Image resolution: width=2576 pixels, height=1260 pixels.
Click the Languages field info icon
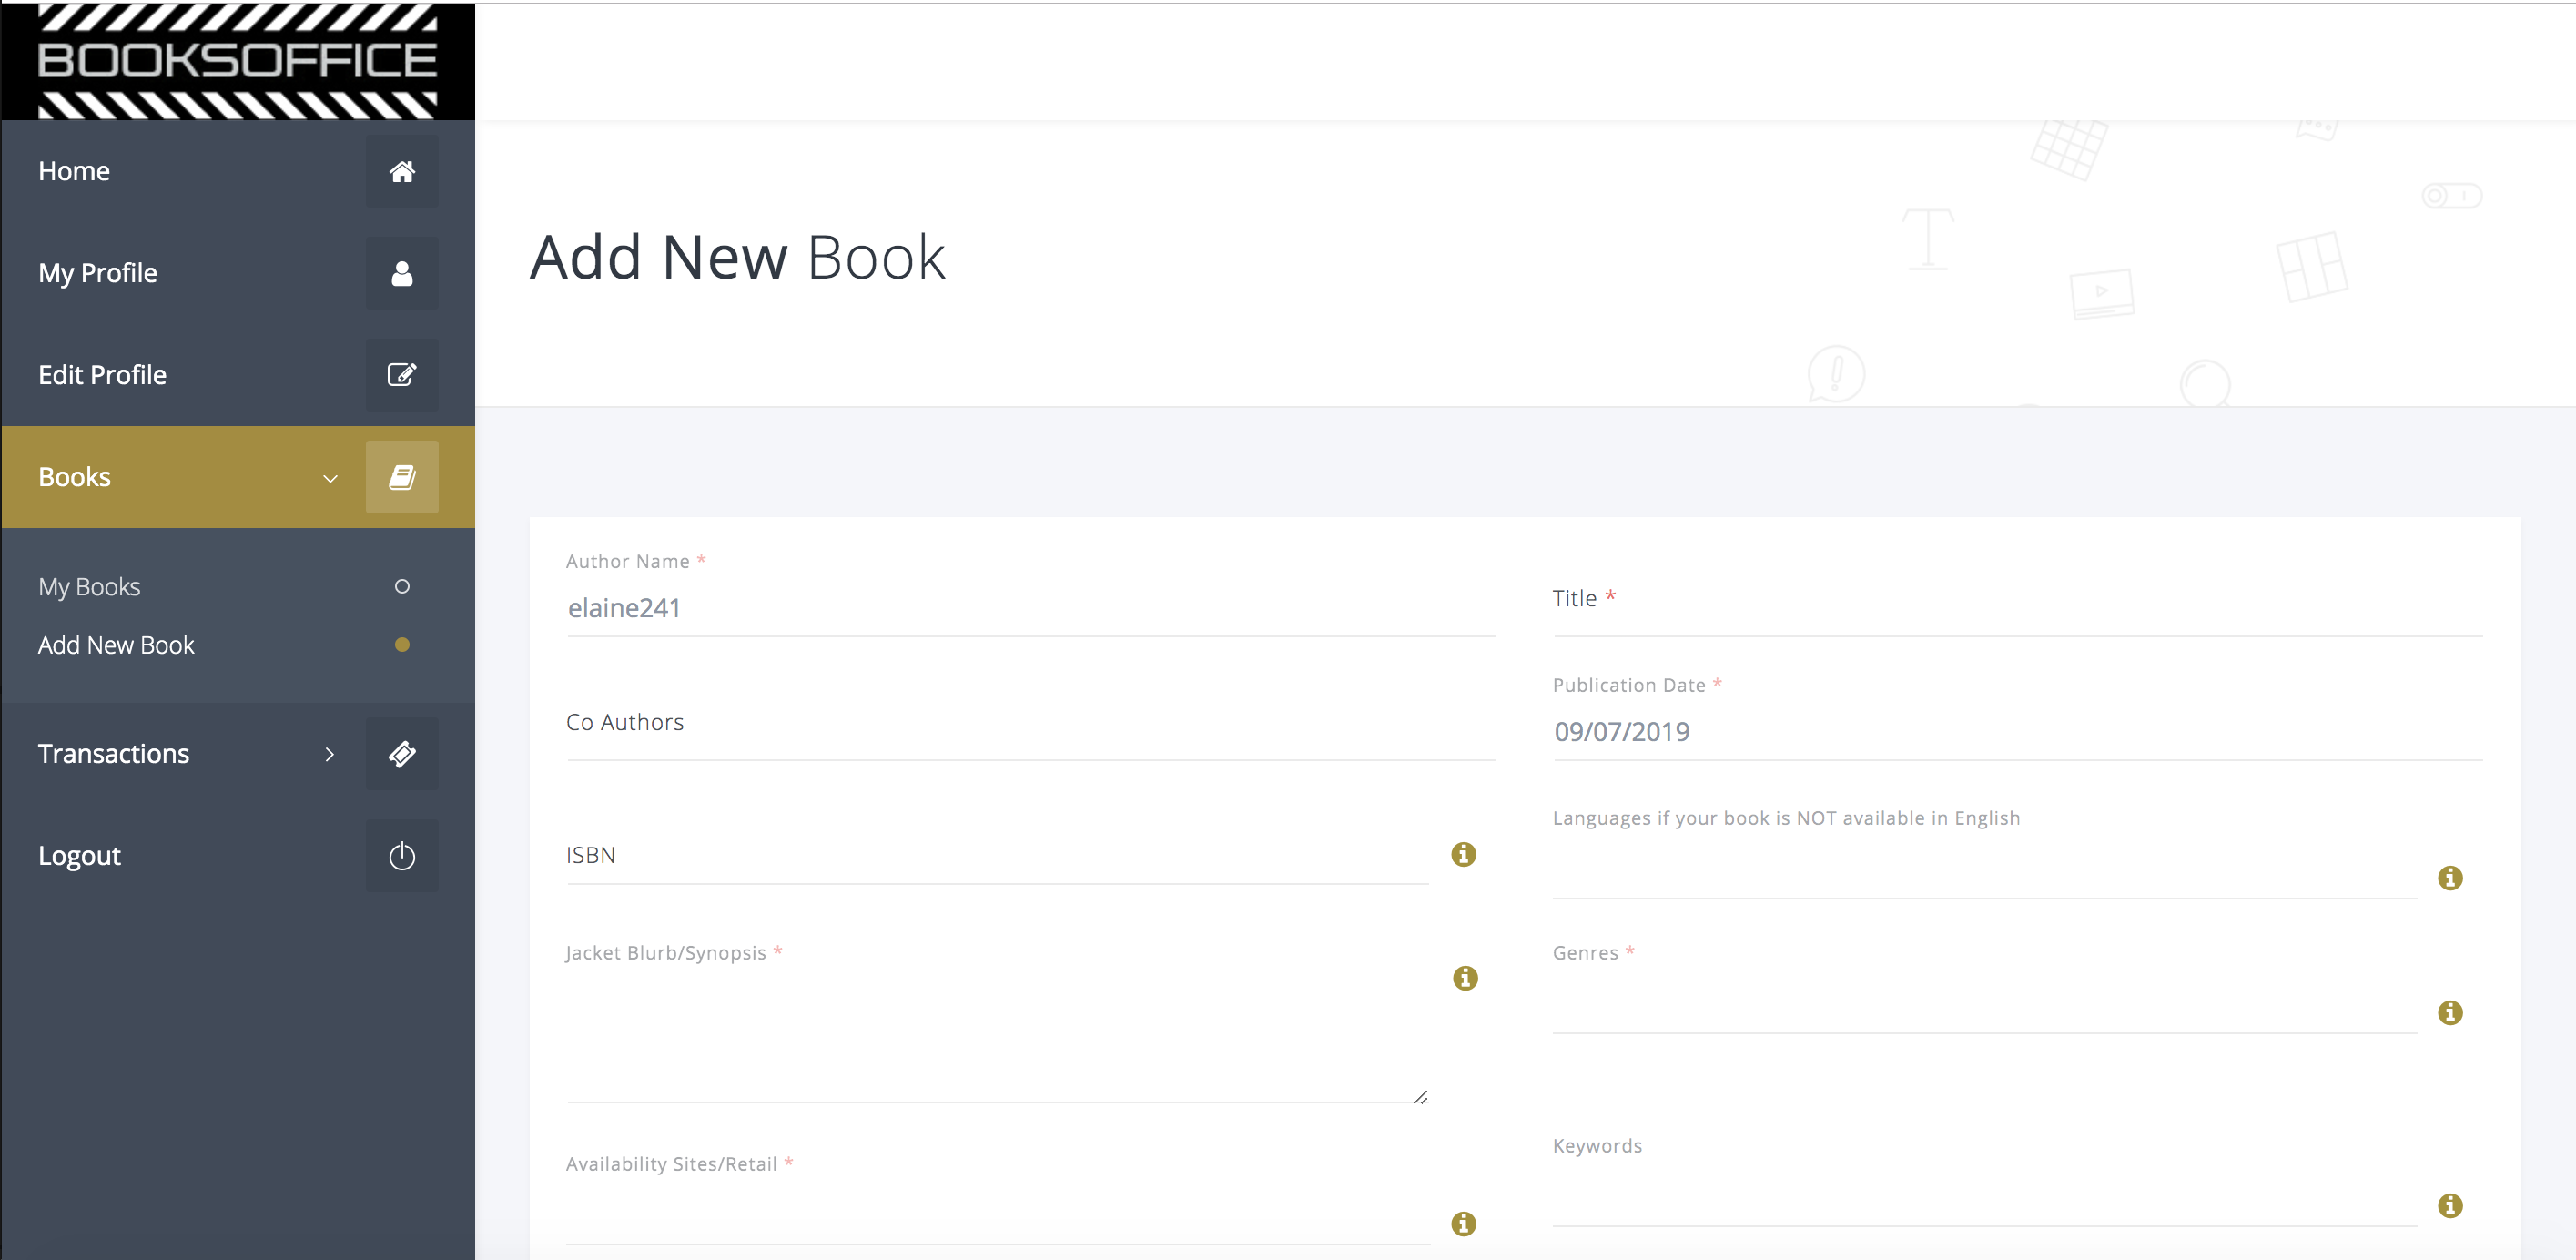[2450, 878]
